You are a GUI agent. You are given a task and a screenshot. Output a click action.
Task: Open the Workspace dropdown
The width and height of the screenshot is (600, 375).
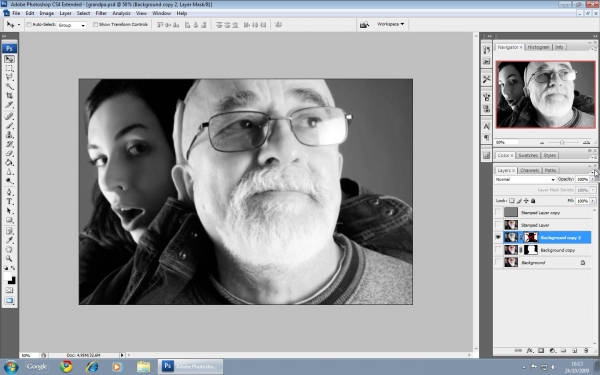390,24
